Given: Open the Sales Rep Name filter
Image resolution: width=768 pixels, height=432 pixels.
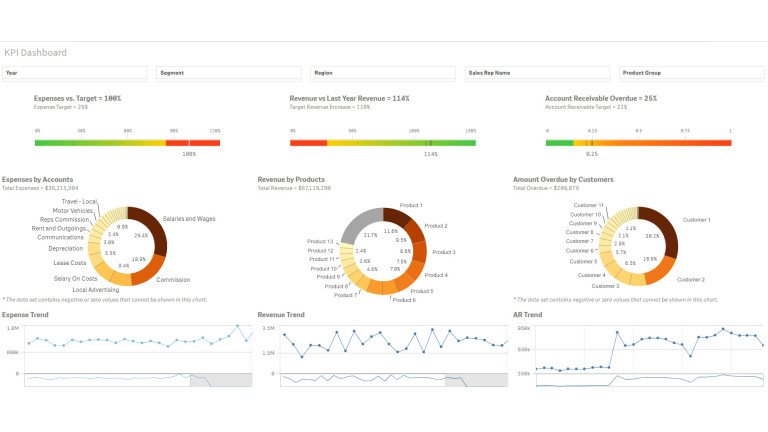Looking at the screenshot, I should point(537,73).
